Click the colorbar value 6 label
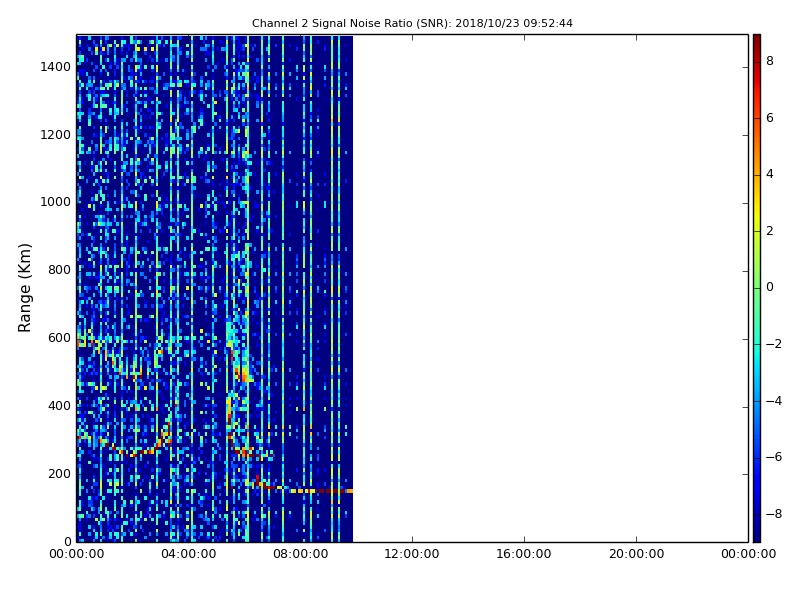 click(x=770, y=118)
